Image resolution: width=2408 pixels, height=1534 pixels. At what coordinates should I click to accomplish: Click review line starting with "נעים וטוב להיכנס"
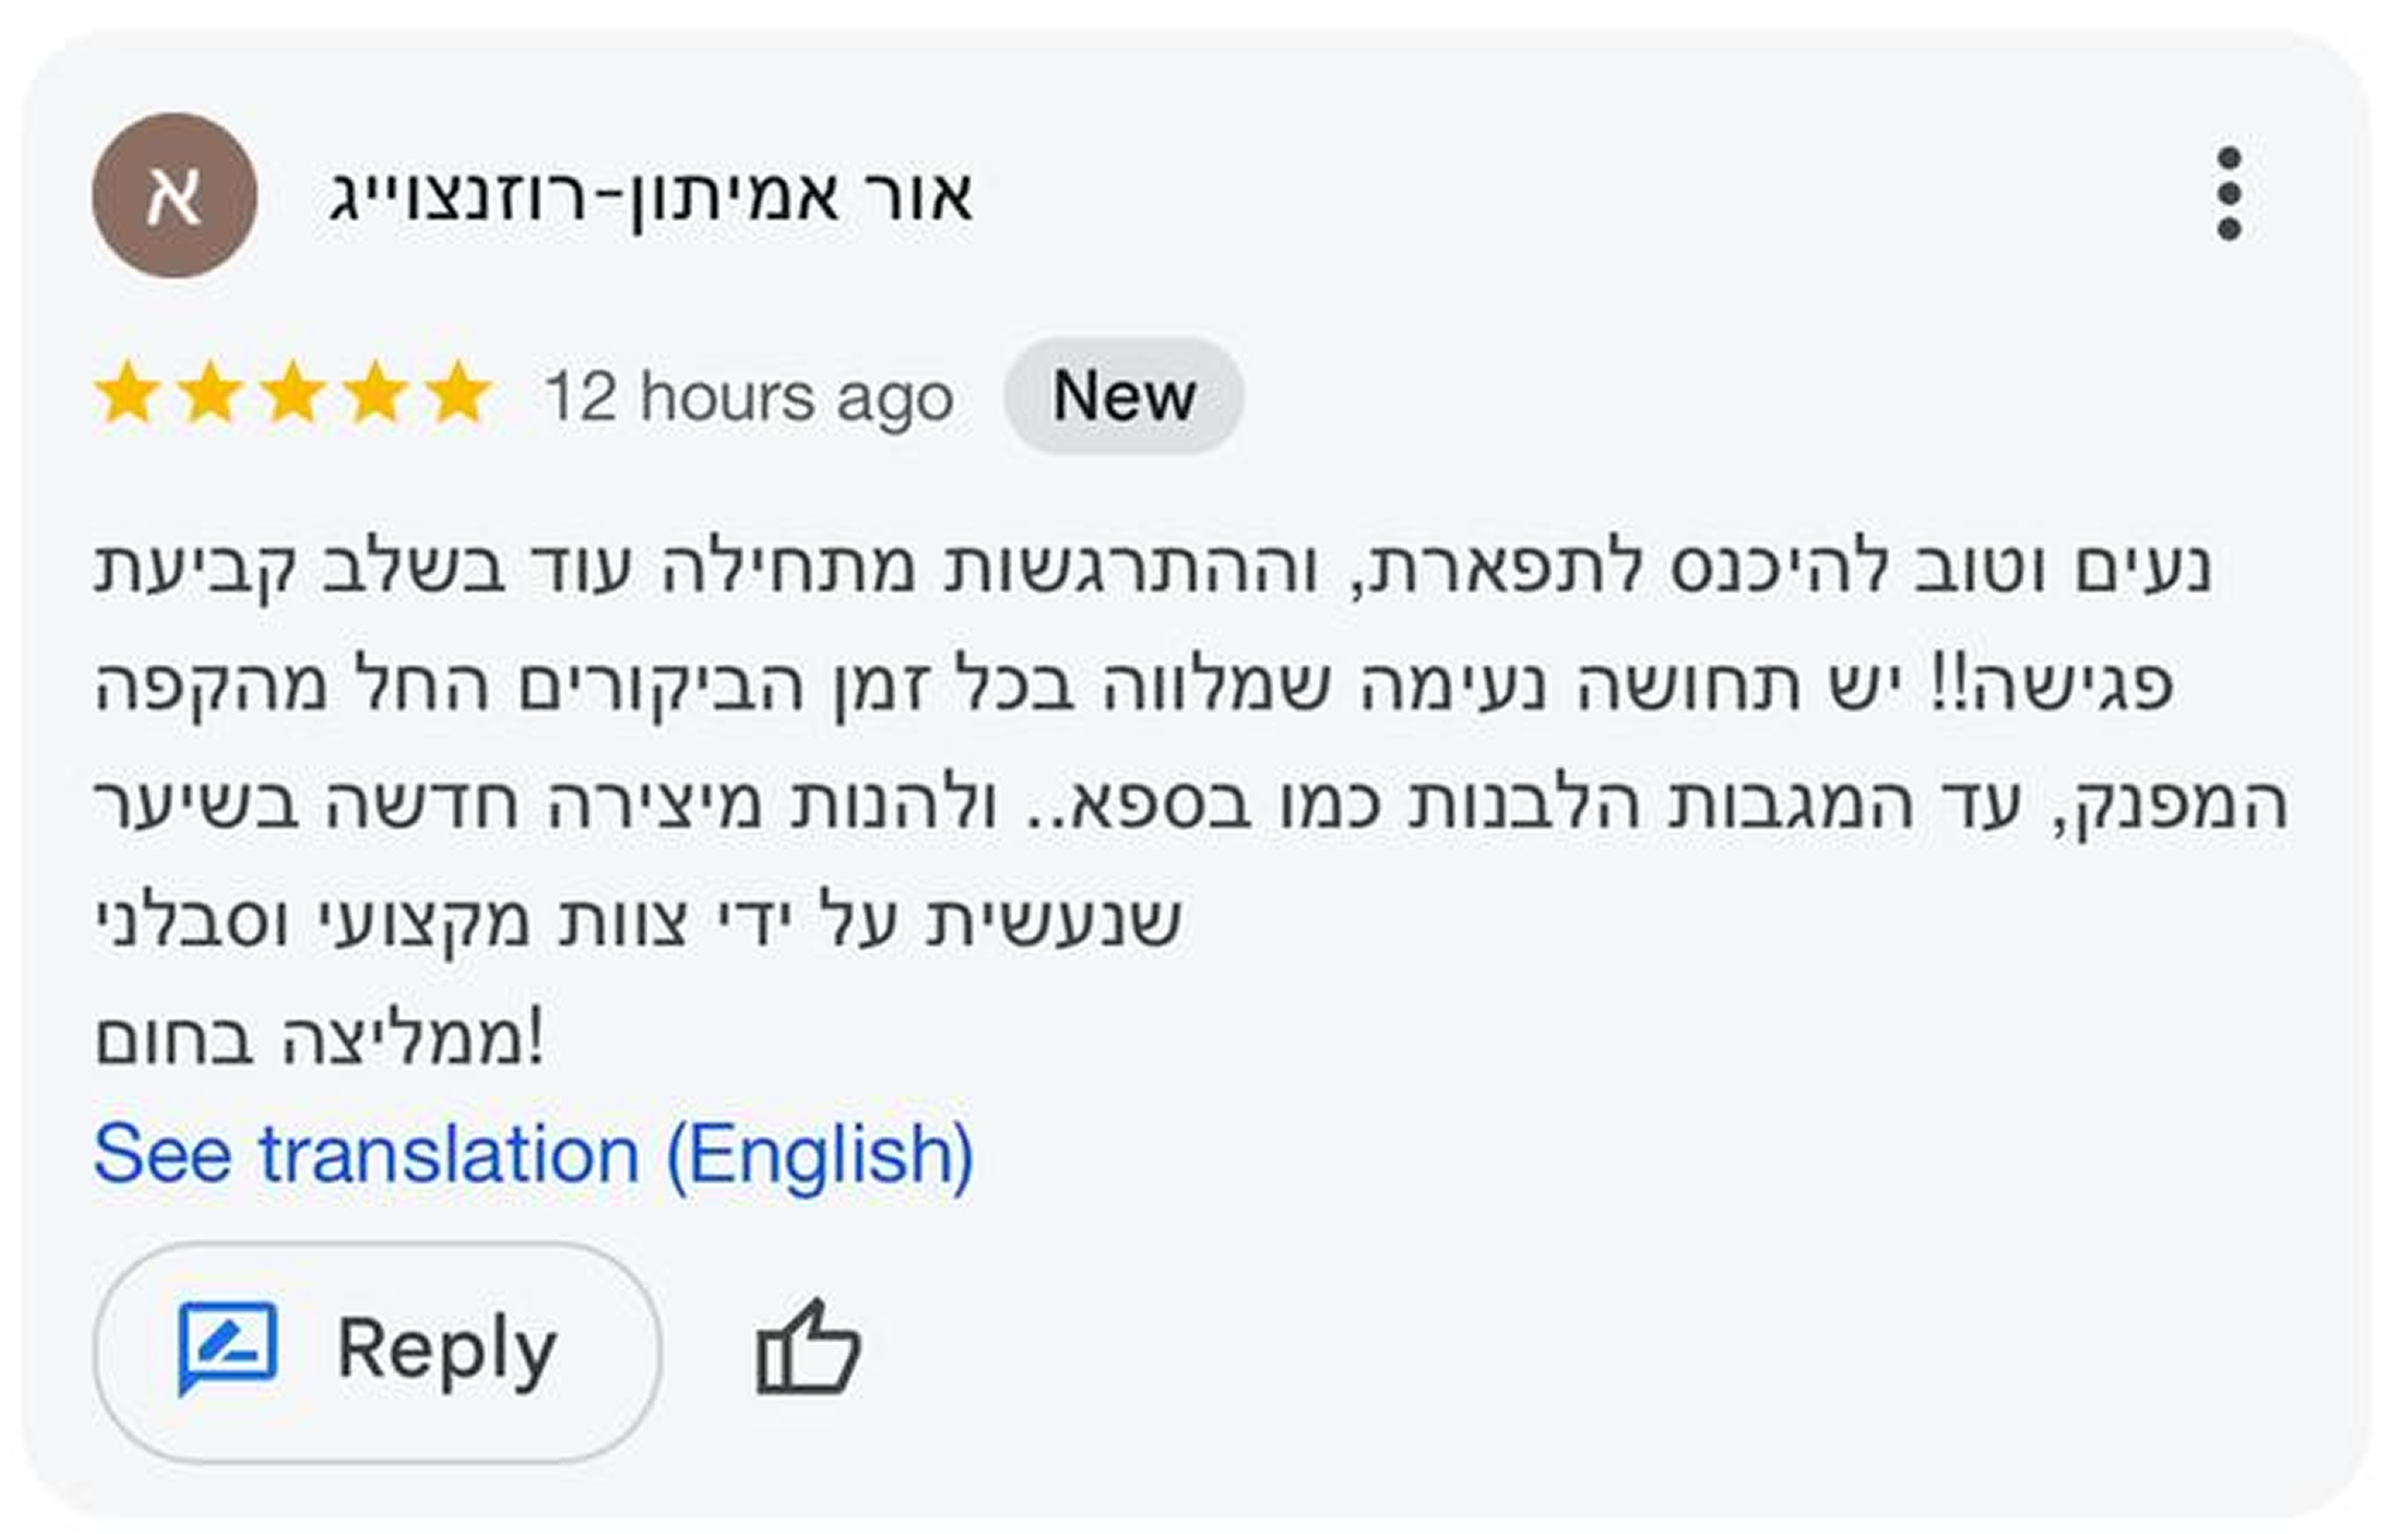tap(1152, 568)
